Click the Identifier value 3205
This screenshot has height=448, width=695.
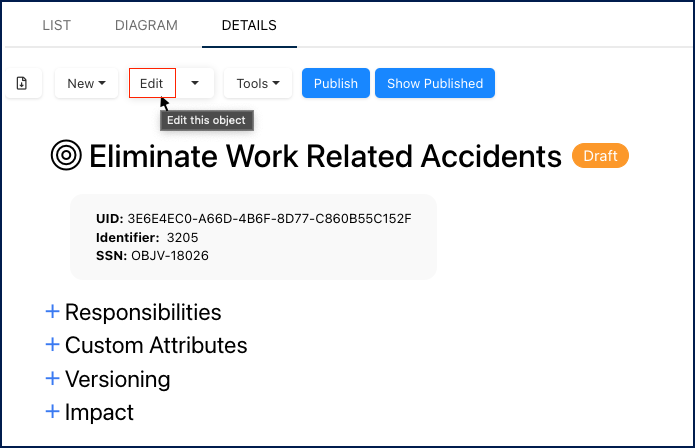pyautogui.click(x=184, y=237)
